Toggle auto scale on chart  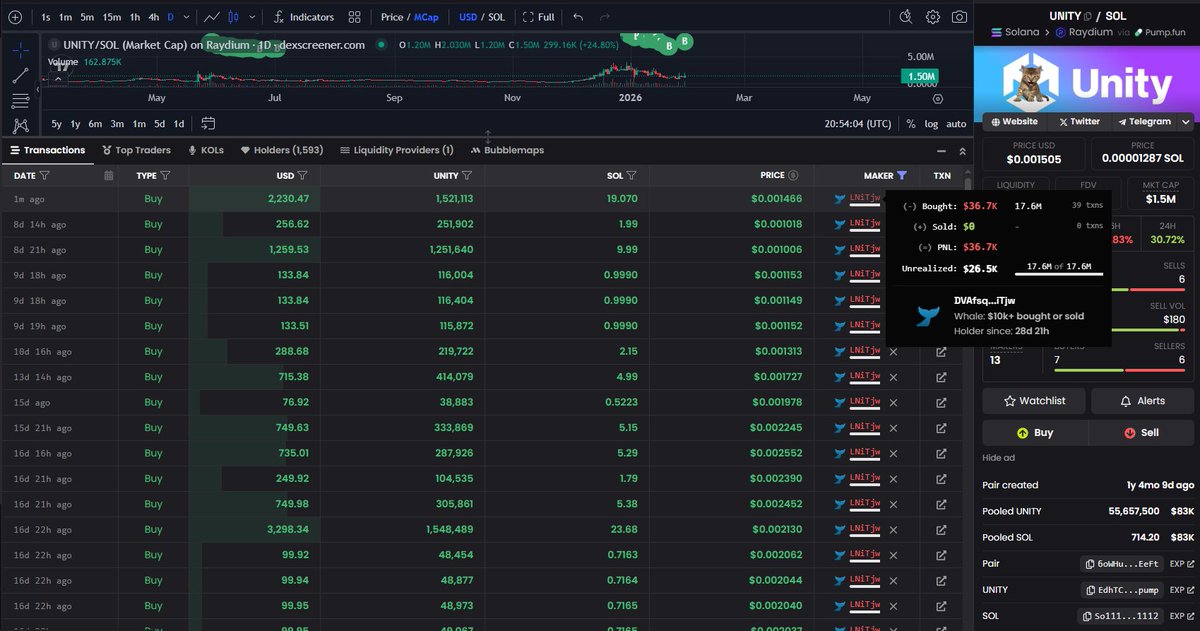tap(956, 124)
